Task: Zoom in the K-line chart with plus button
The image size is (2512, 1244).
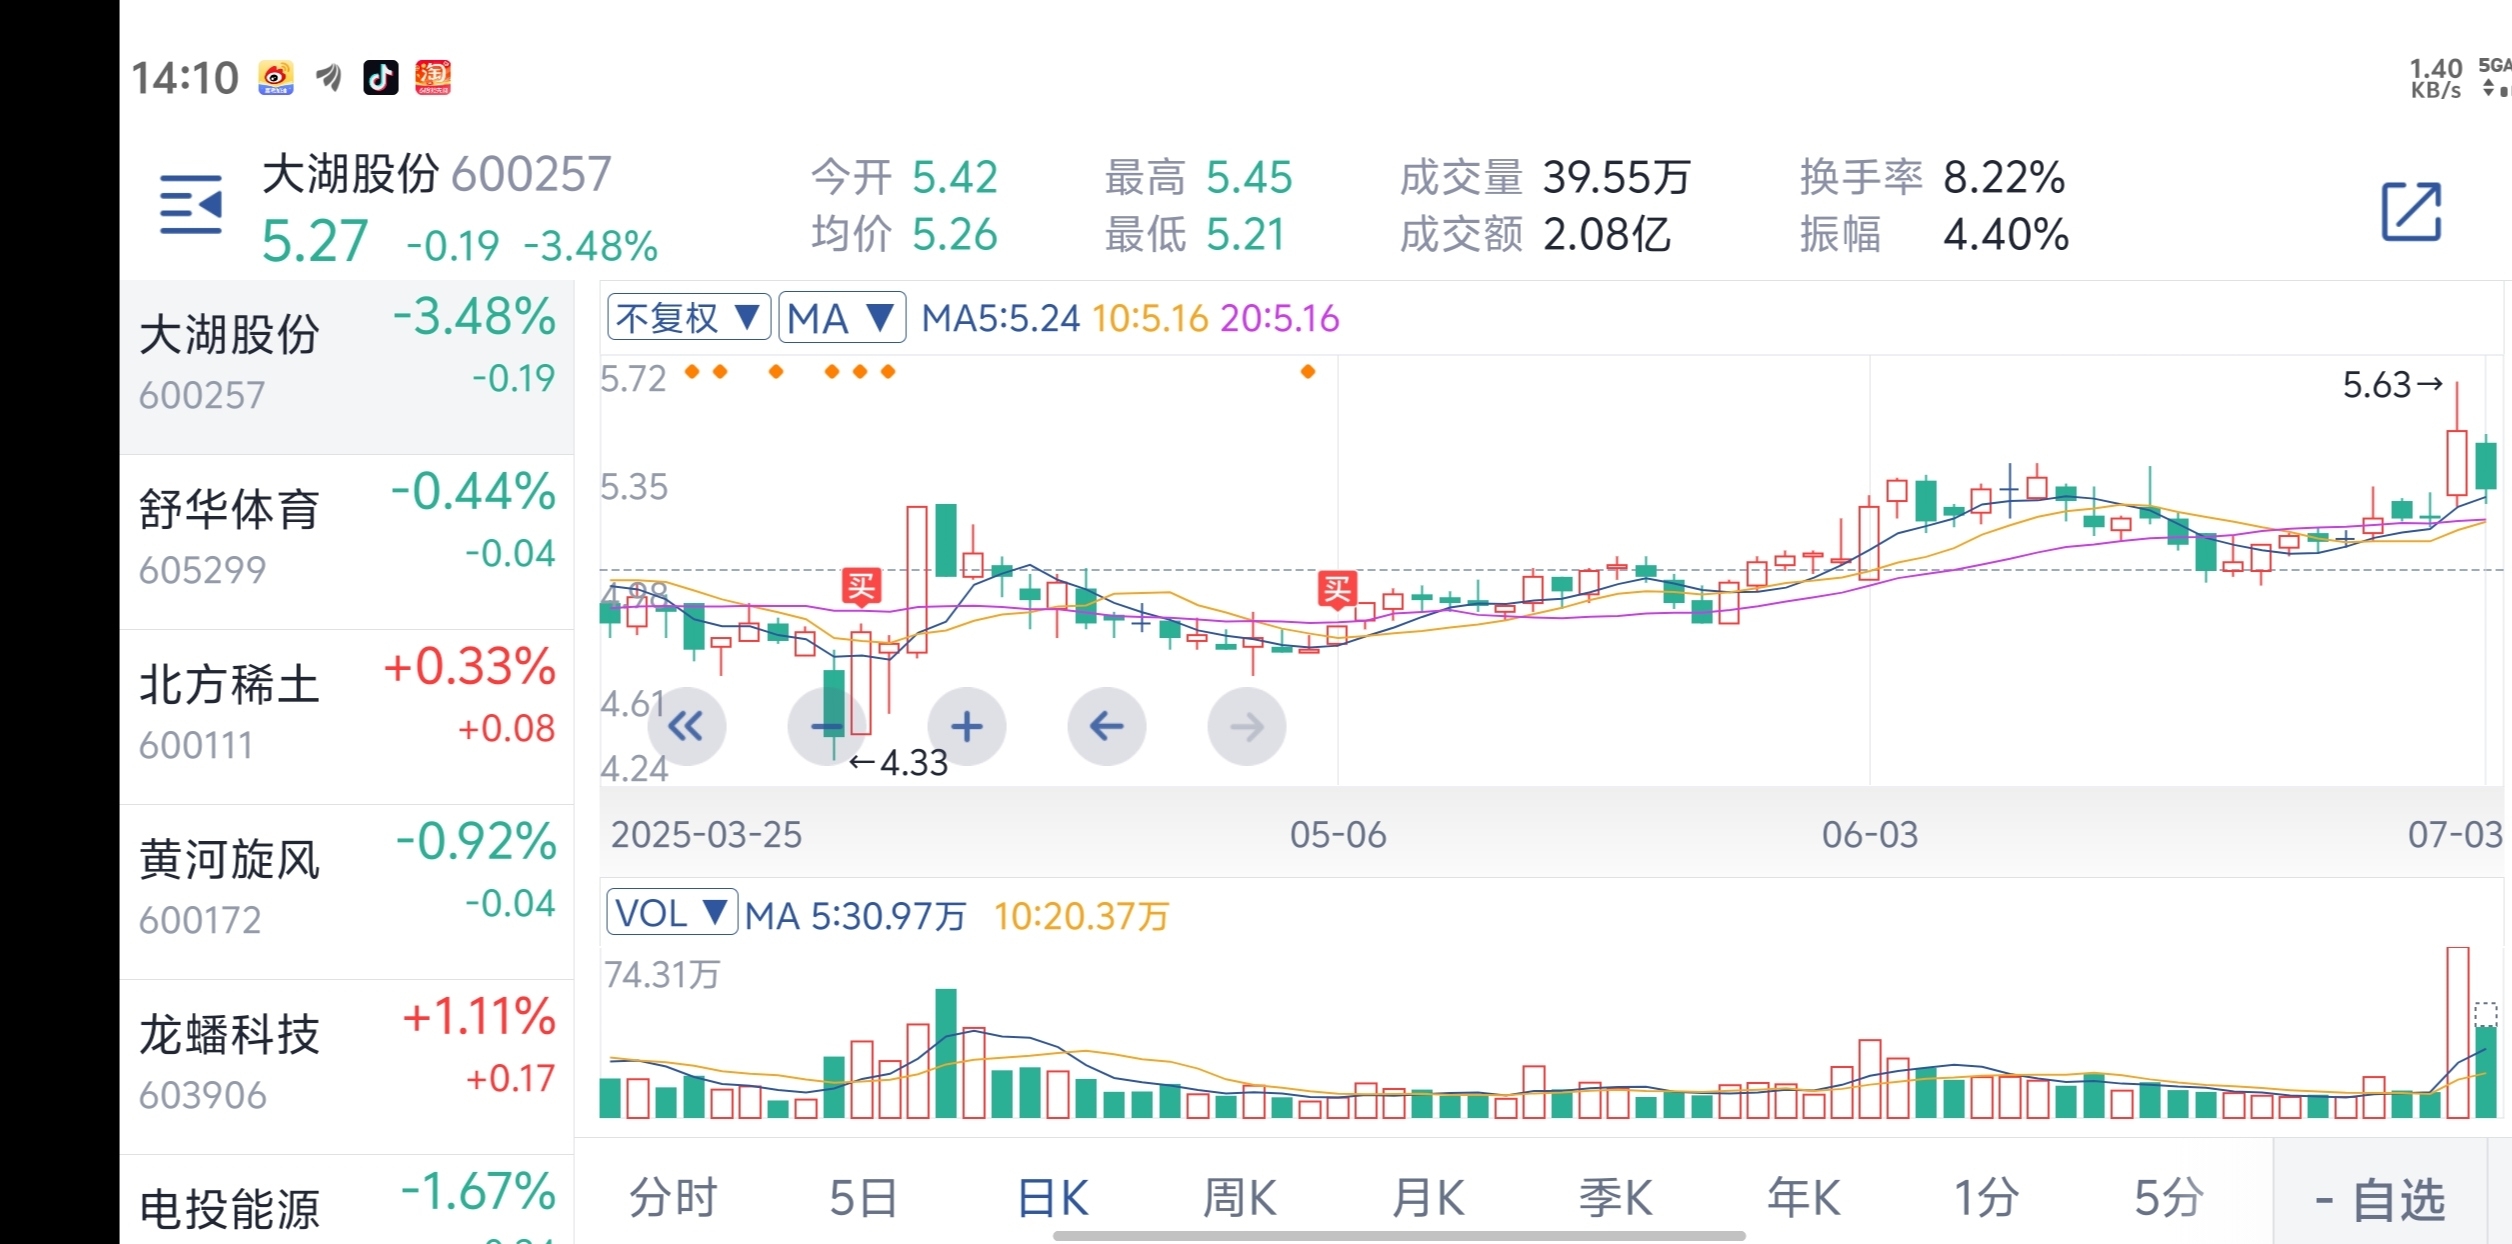Action: coord(966,726)
